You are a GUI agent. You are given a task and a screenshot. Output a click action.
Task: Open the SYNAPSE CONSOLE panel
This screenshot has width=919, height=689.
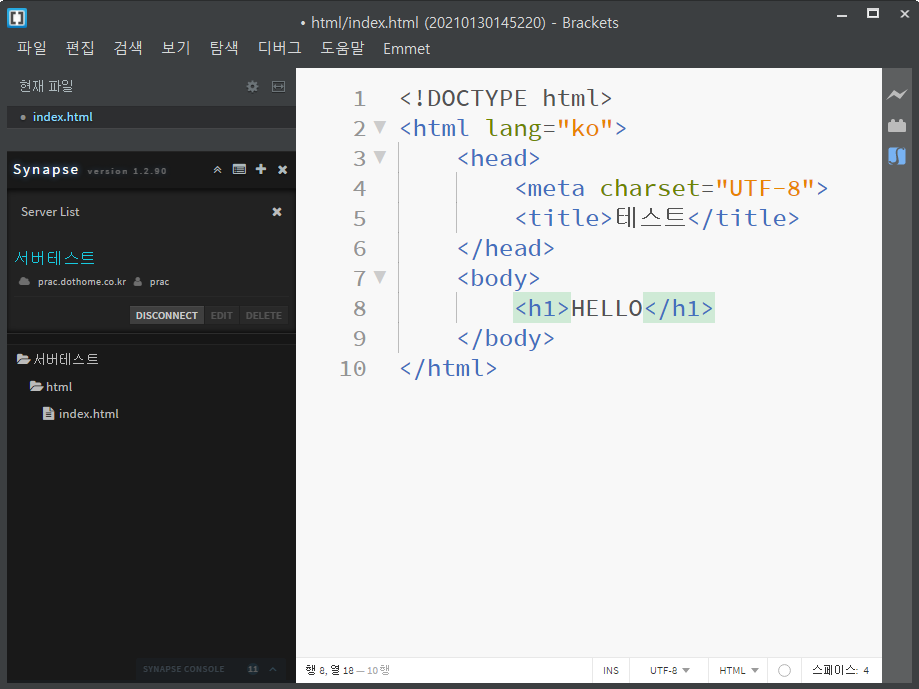183,669
